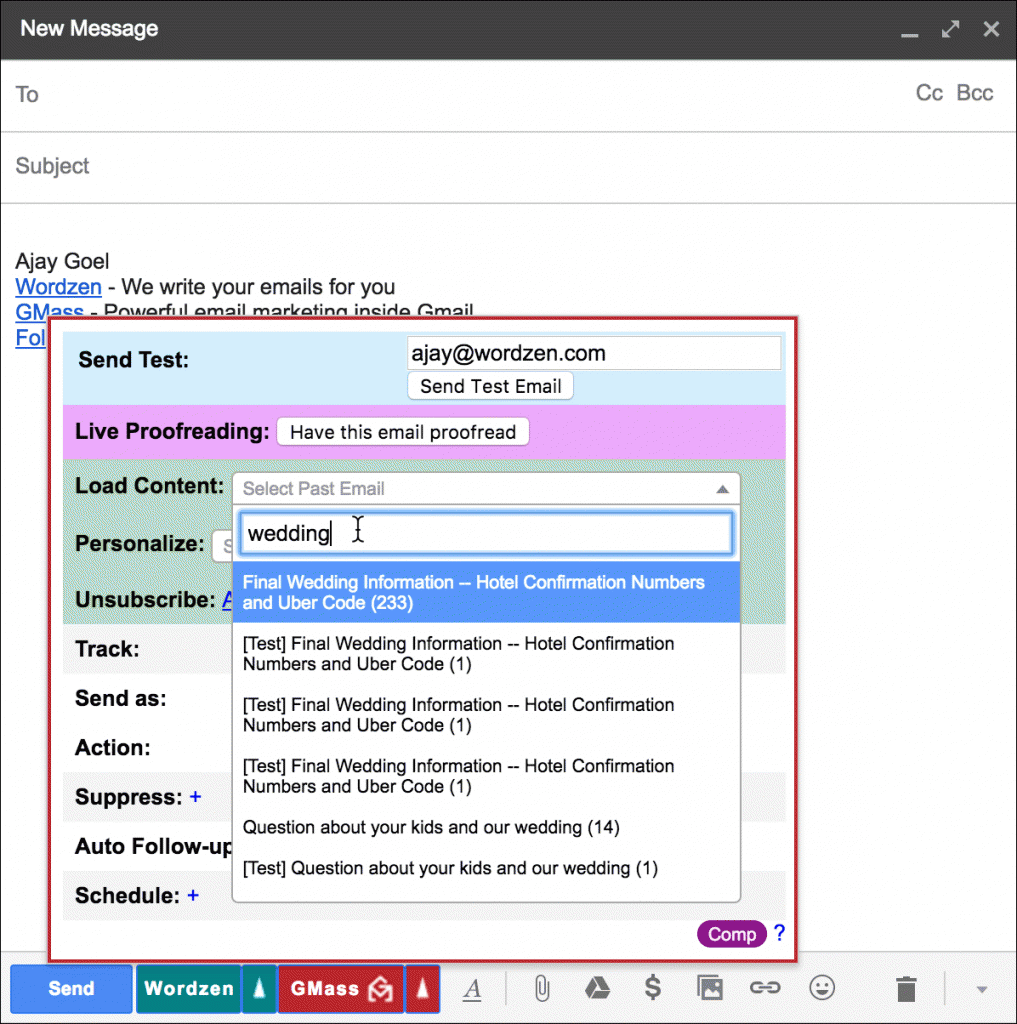Collapse the Select Past Email dropdown

721,489
